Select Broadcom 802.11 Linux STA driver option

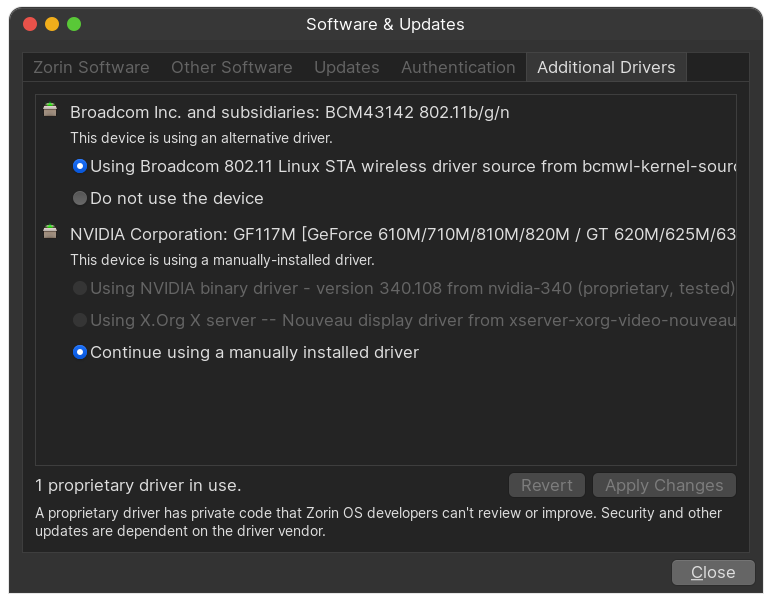pyautogui.click(x=80, y=166)
